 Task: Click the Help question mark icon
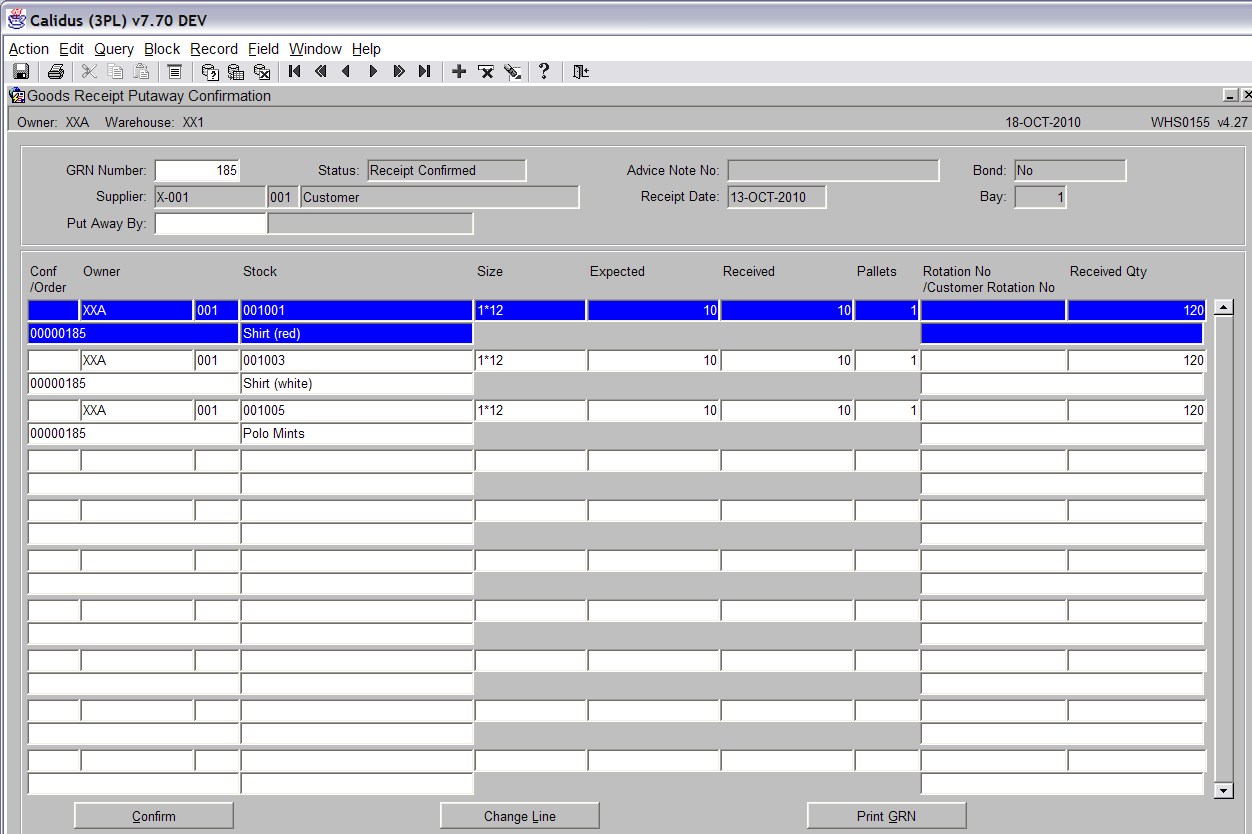click(544, 71)
